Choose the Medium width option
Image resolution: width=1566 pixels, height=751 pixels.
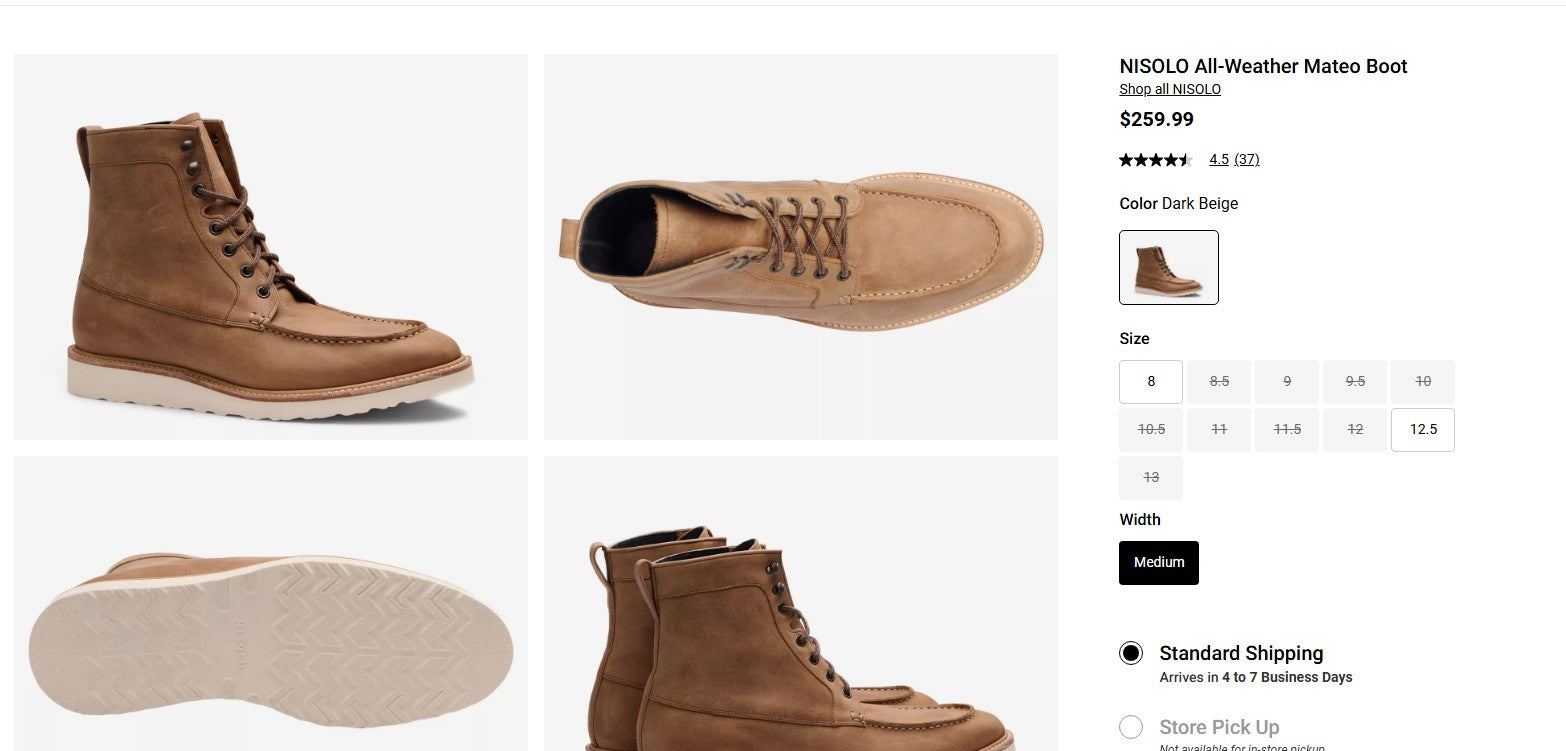(x=1159, y=563)
